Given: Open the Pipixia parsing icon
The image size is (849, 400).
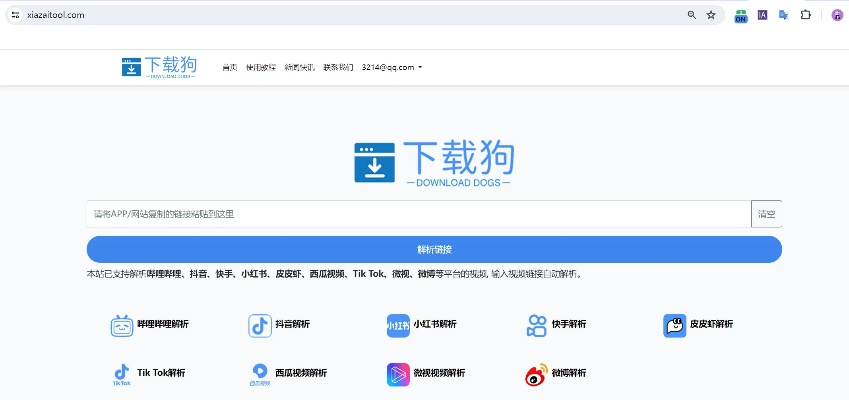Looking at the screenshot, I should coord(674,325).
